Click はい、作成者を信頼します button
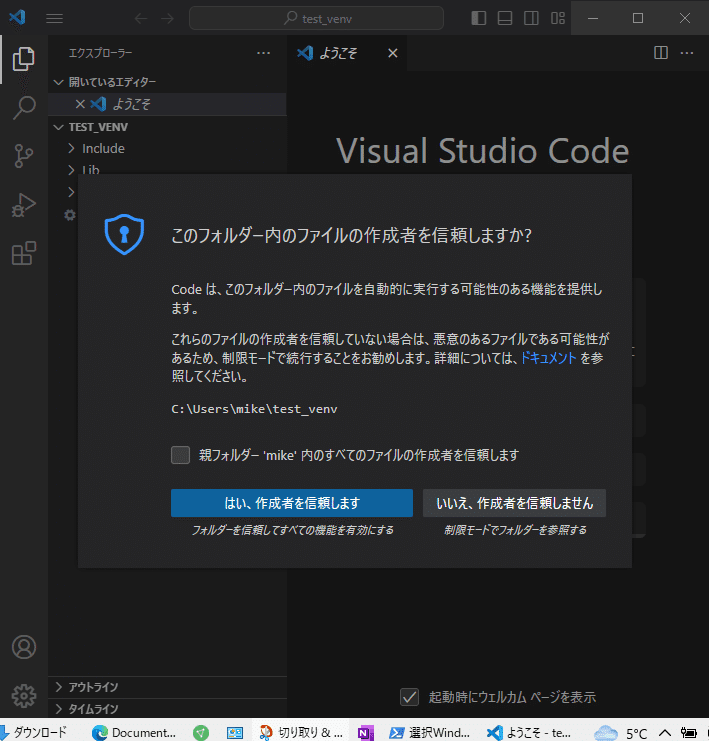Viewport: 709px width, 741px height. coord(292,503)
